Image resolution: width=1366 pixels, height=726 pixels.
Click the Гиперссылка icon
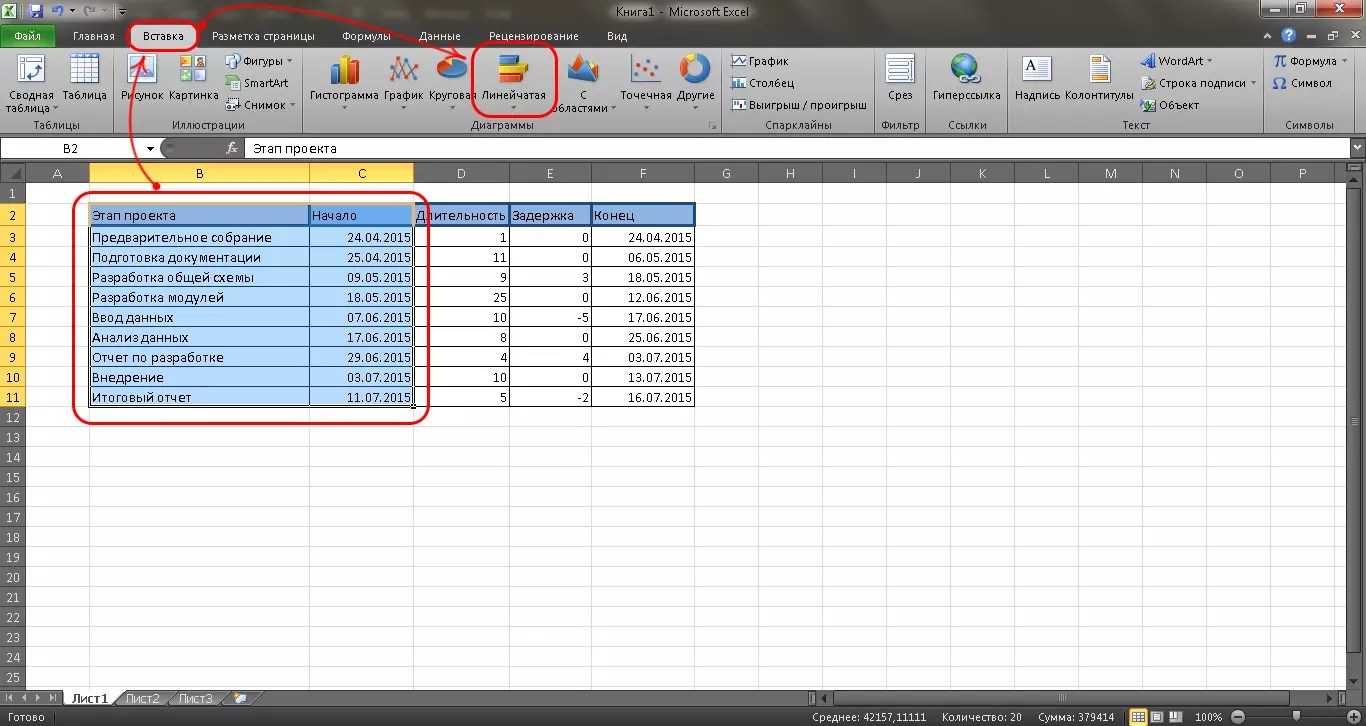pos(966,78)
